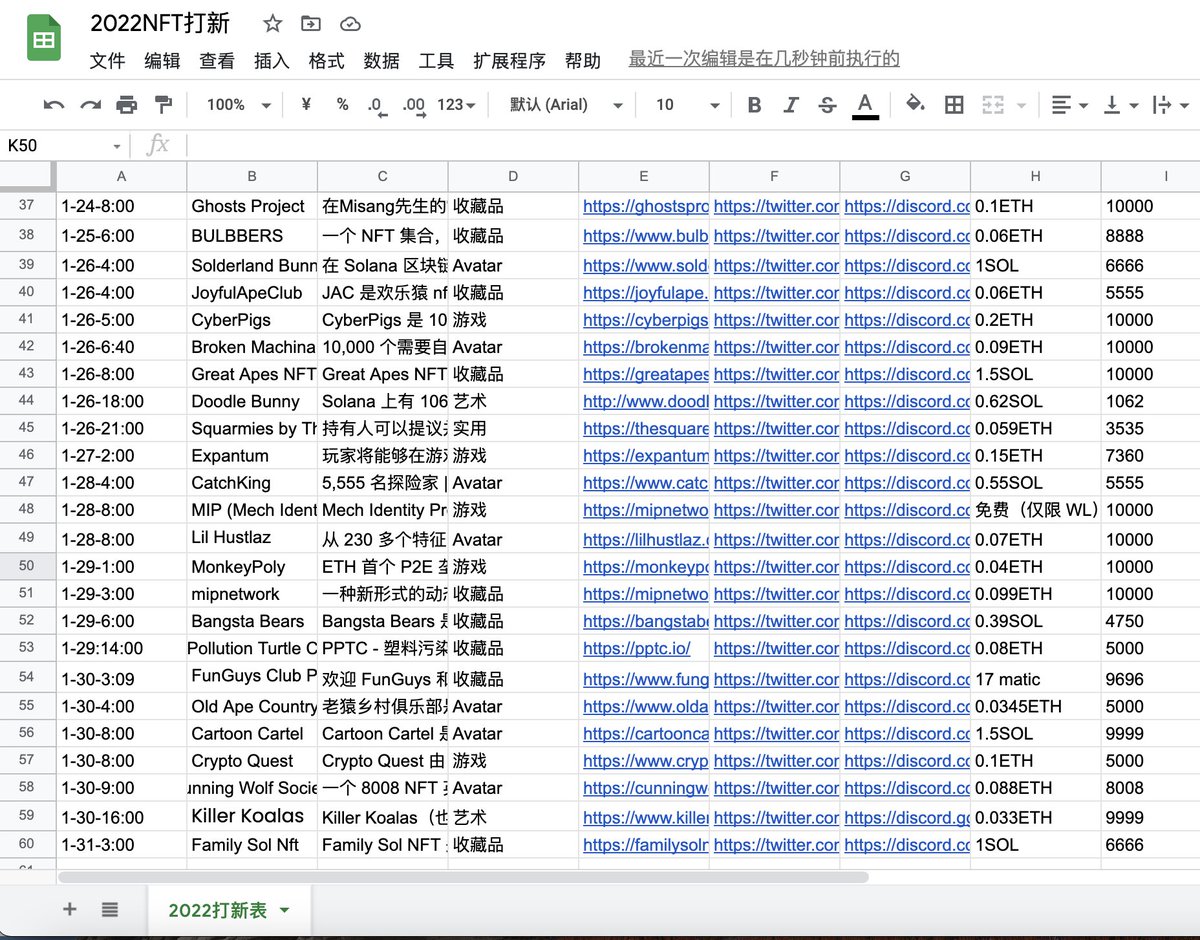
Task: Format as currency with ¥ icon
Action: [306, 104]
